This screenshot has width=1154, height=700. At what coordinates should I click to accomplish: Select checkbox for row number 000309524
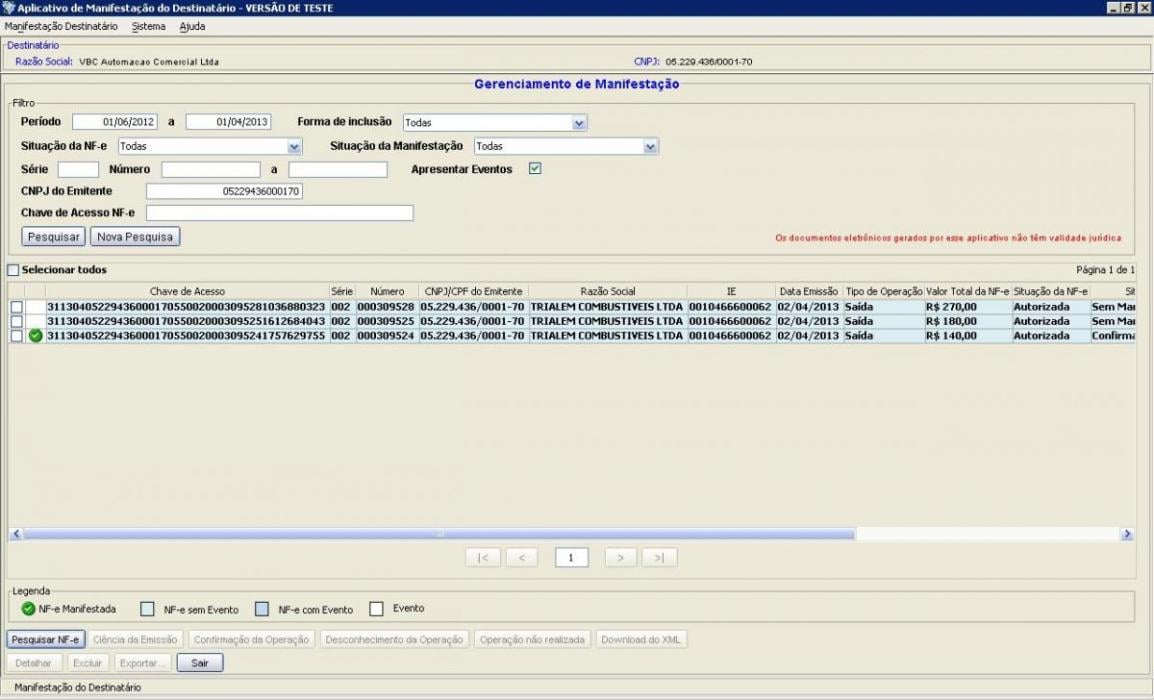tap(16, 336)
